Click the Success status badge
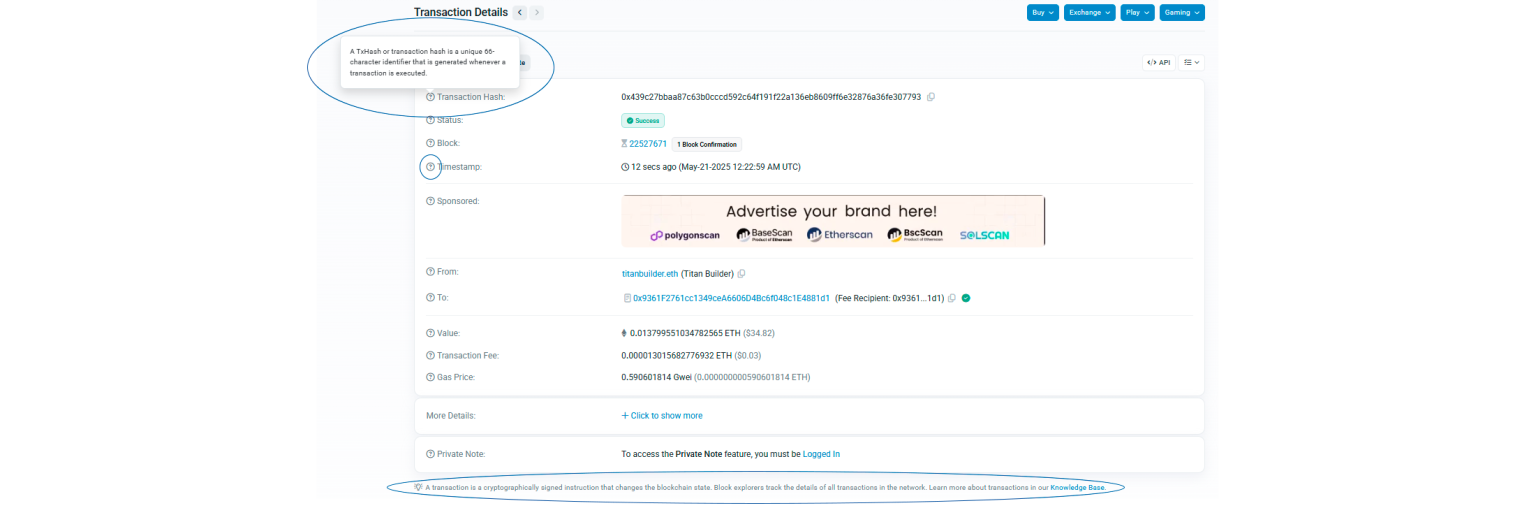 click(643, 120)
